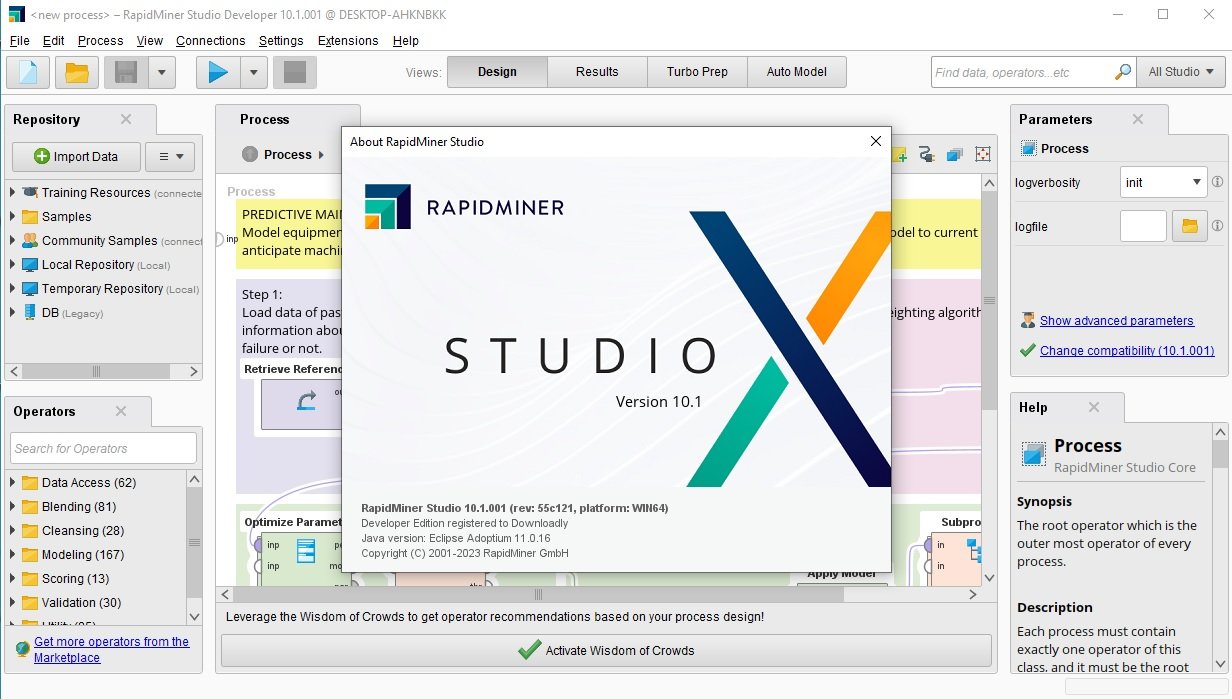Click the logfile text field
Screen dimensions: 1232x699
pos(1143,226)
